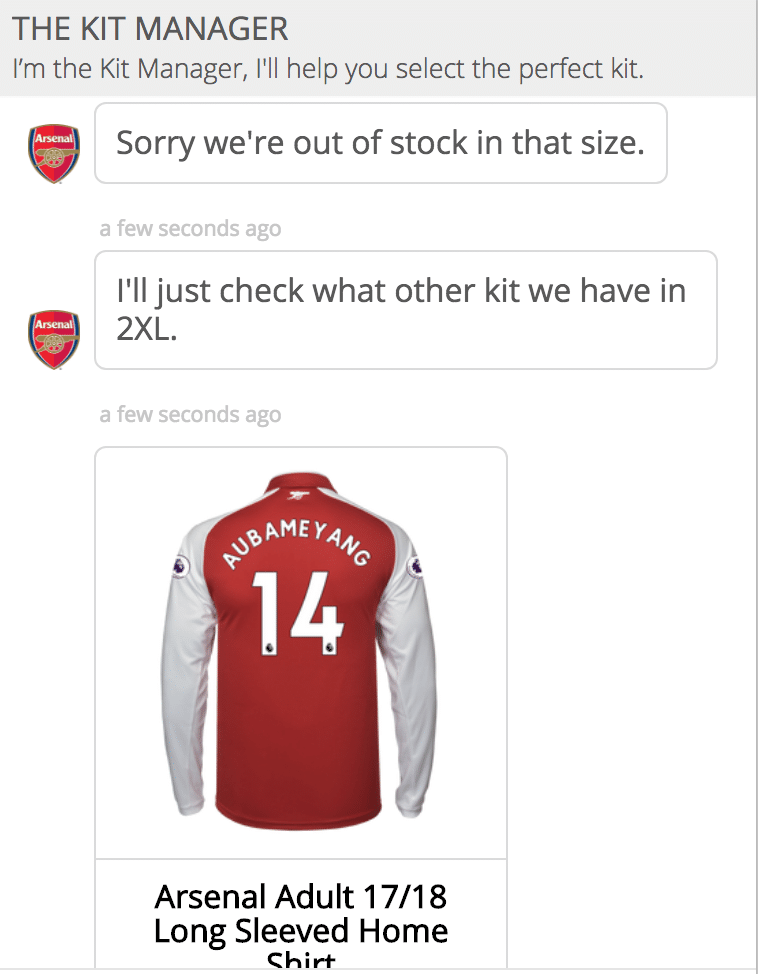Click the AUBAMEYANG name lettering on the shirt
The width and height of the screenshot is (758, 974).
297,545
